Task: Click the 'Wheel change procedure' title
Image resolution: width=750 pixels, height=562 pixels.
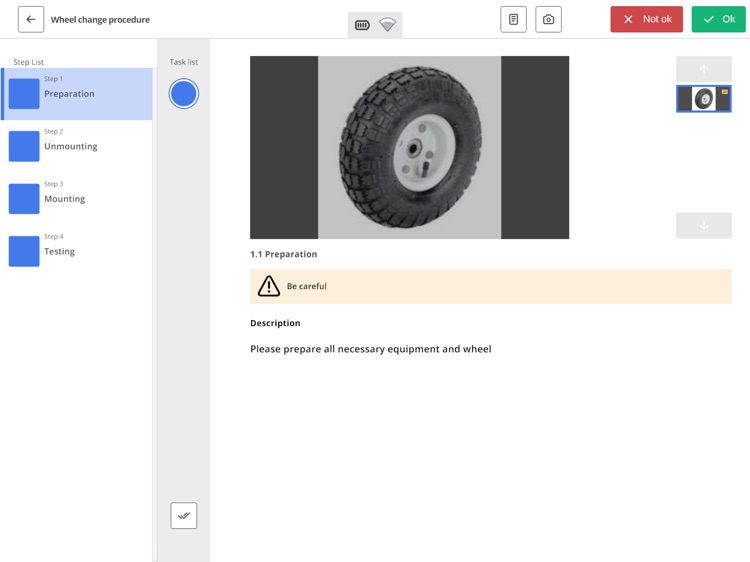Action: pyautogui.click(x=100, y=20)
